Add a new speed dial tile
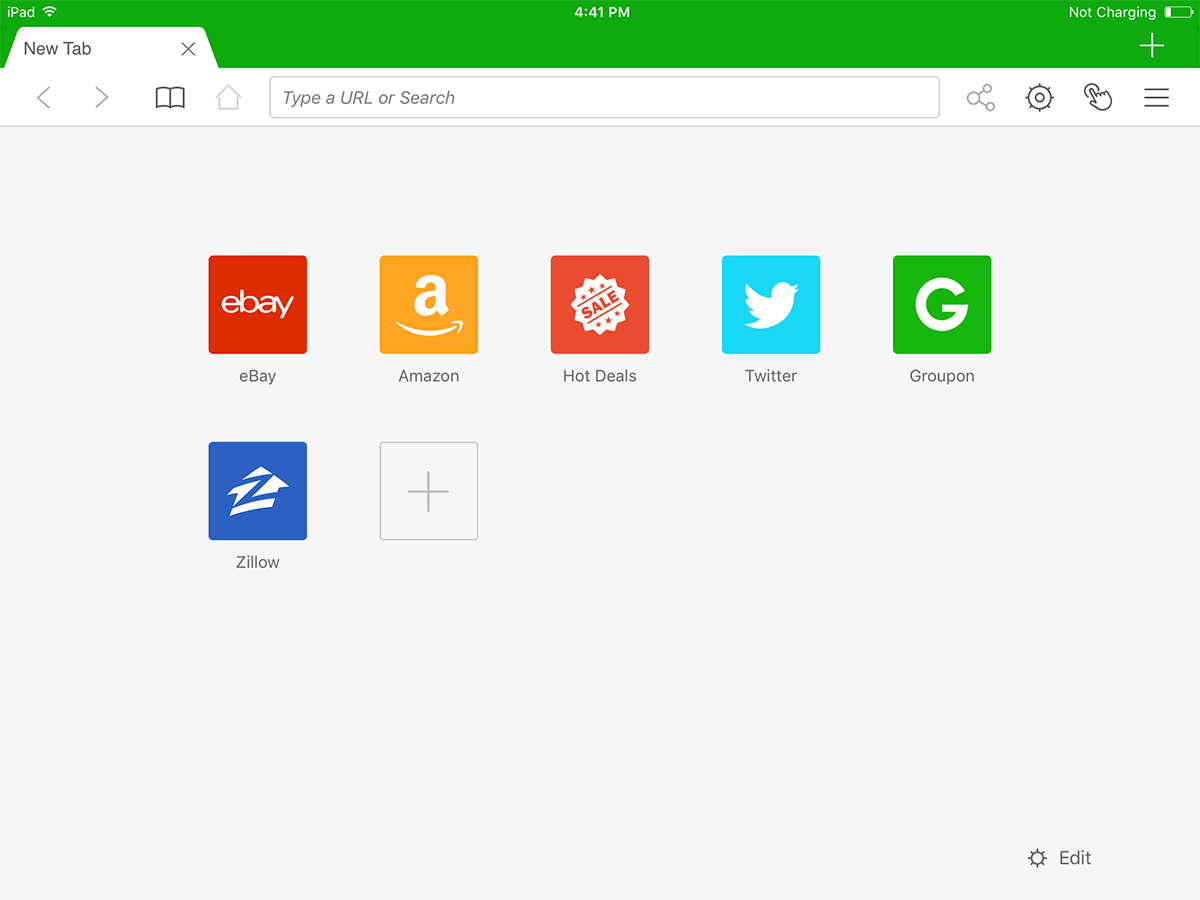Screen dimensions: 1200x900 pos(429,491)
